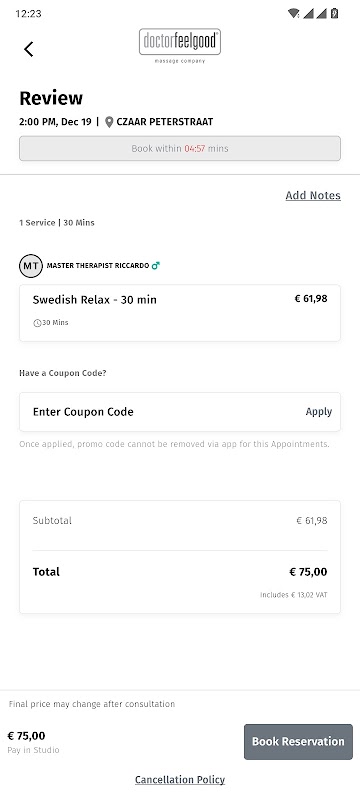Tap the CZAAR PETERSTRAAT location text

[165, 122]
